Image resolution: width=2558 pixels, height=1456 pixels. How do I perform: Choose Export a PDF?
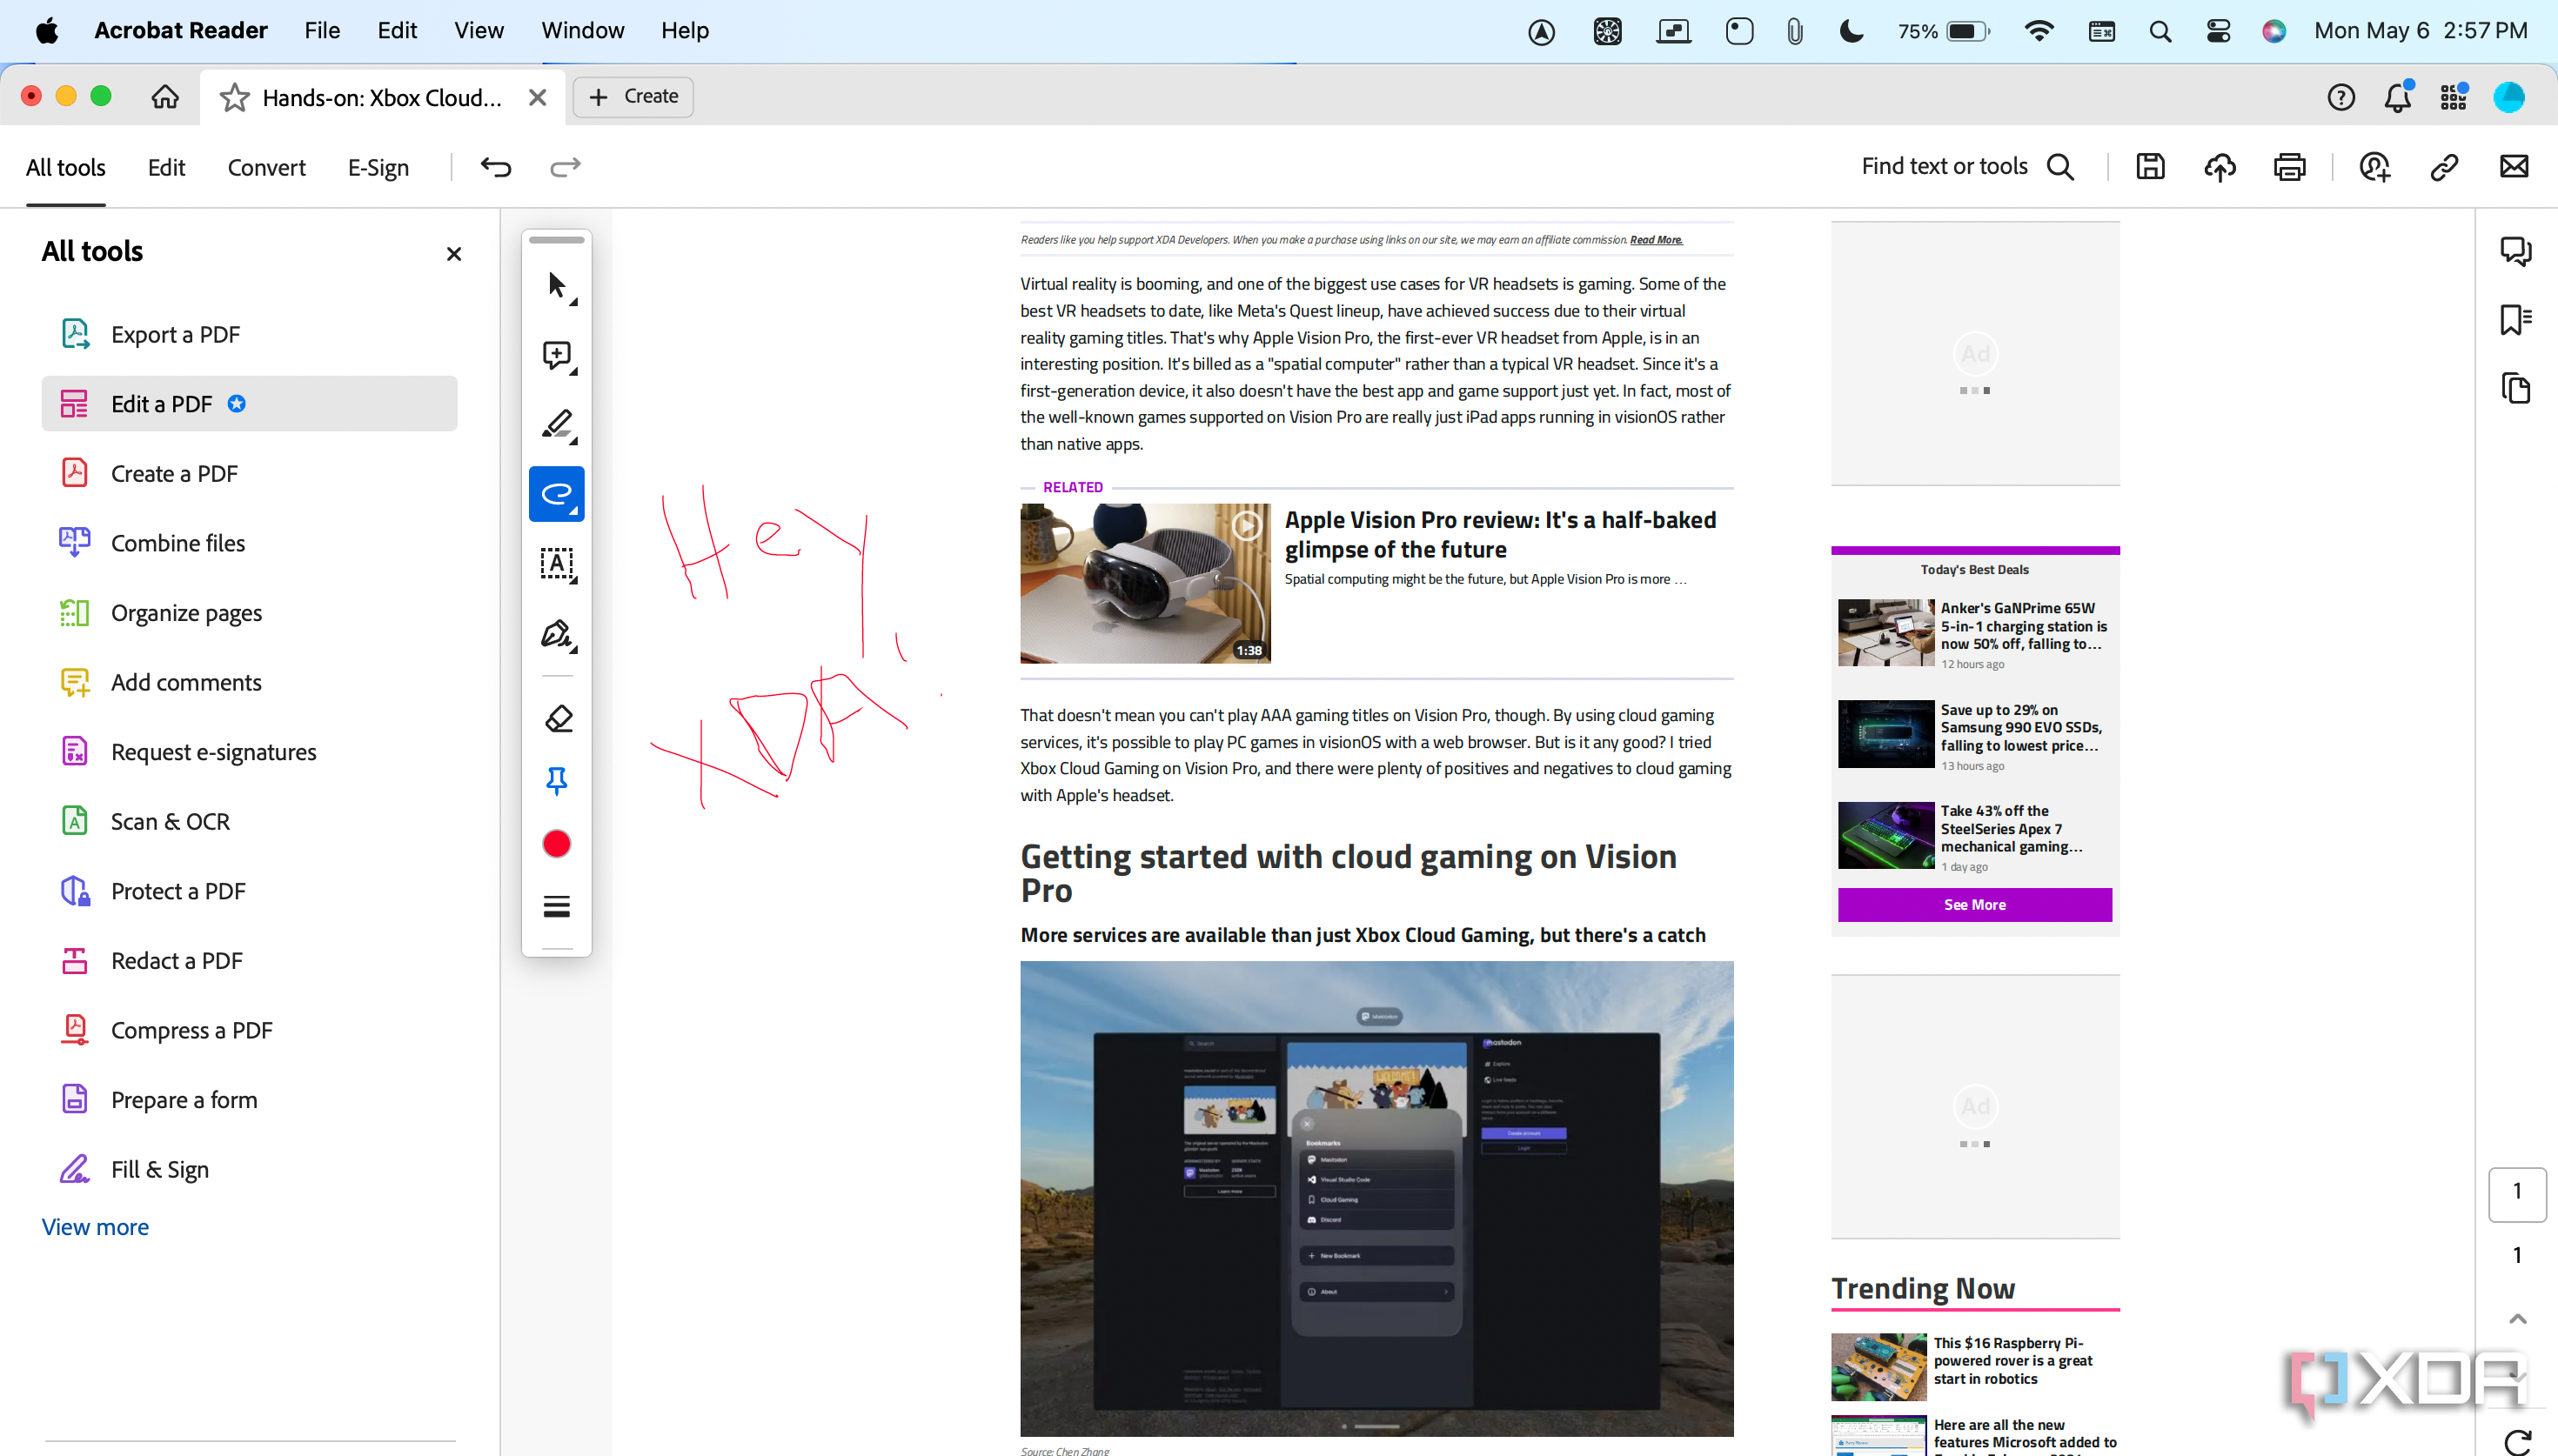249,334
